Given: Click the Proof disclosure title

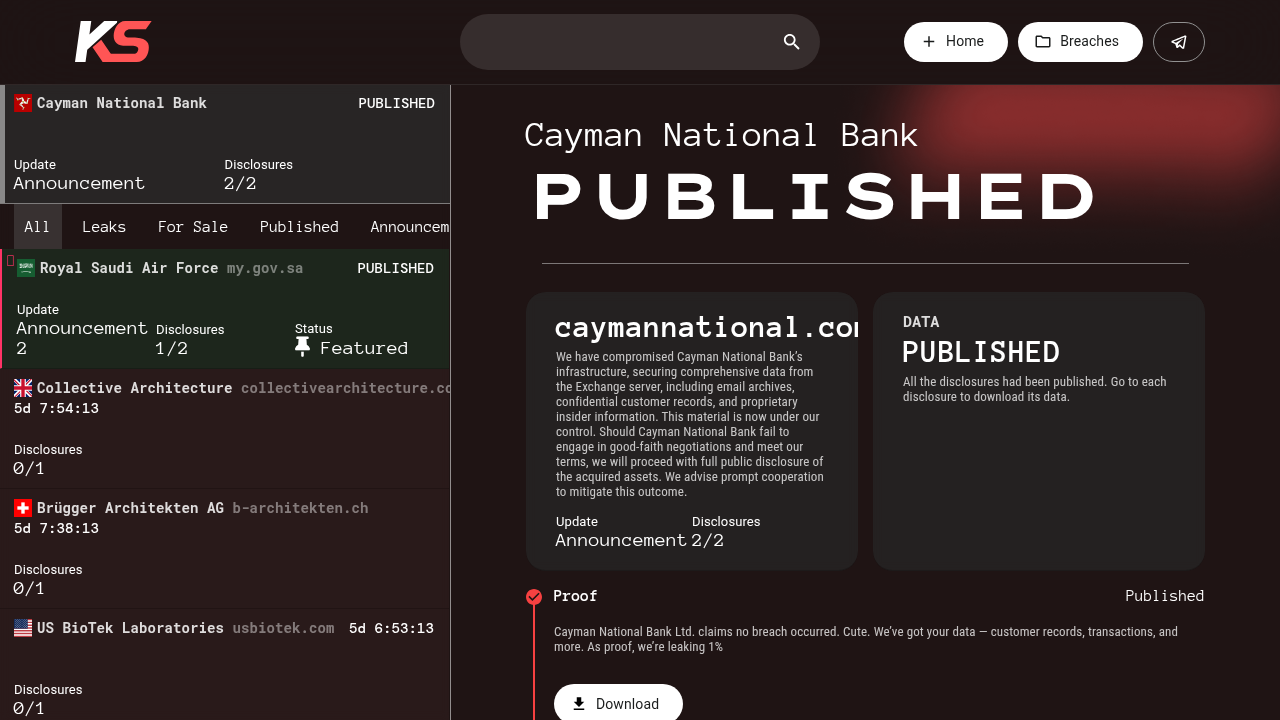Looking at the screenshot, I should coord(575,596).
